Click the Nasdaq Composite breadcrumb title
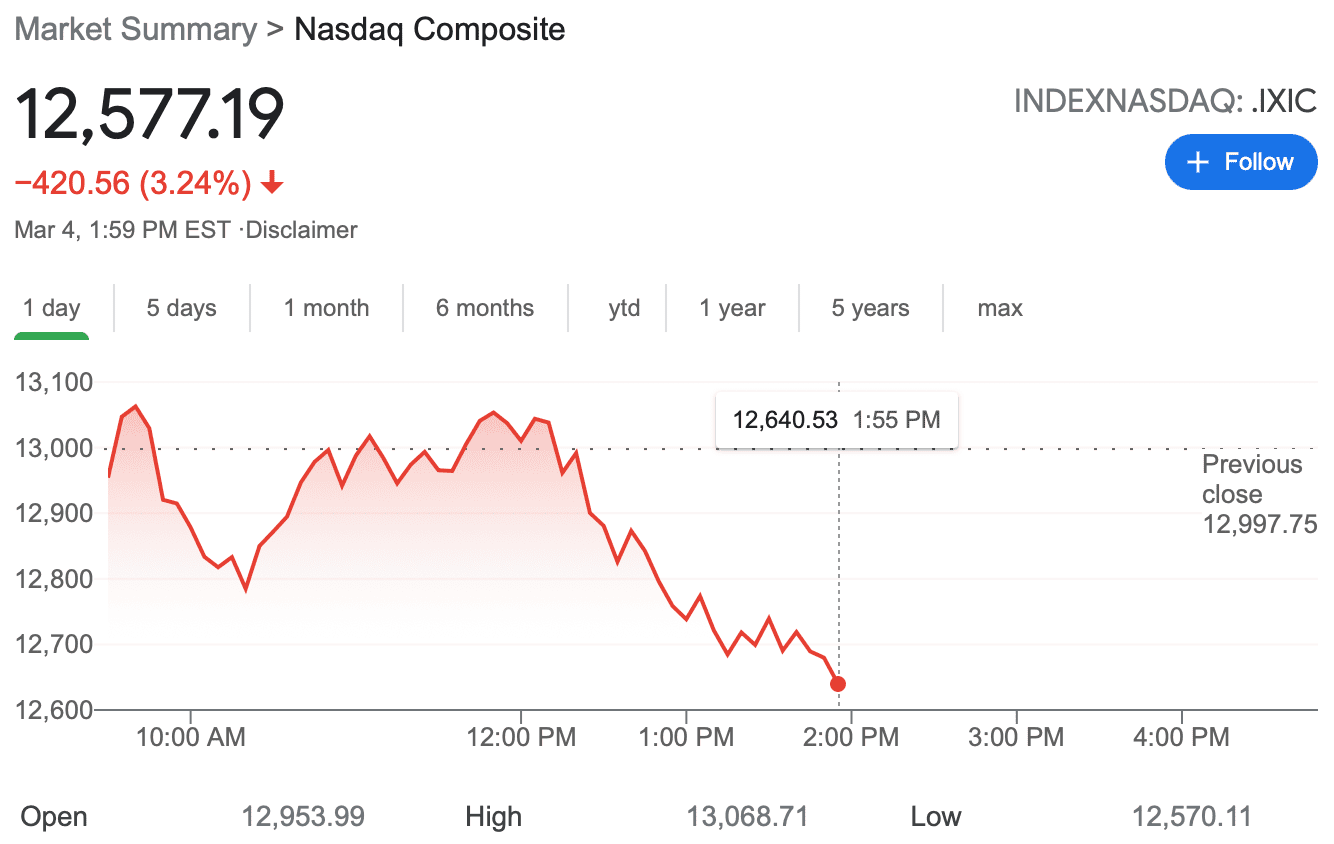The image size is (1334, 844). click(x=428, y=29)
